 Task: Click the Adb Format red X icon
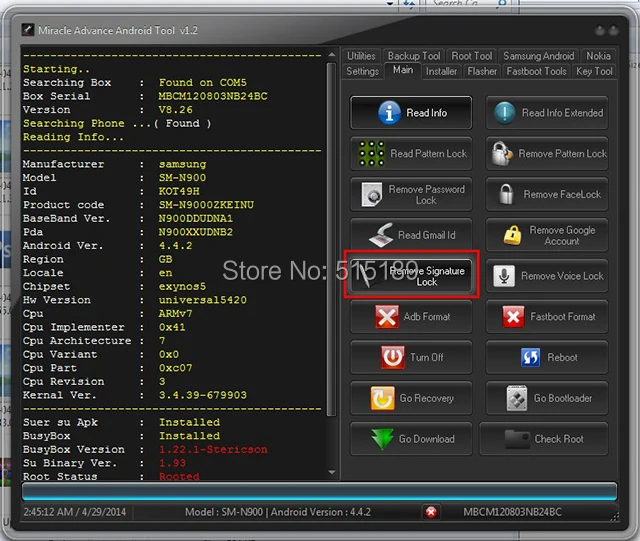(x=387, y=317)
